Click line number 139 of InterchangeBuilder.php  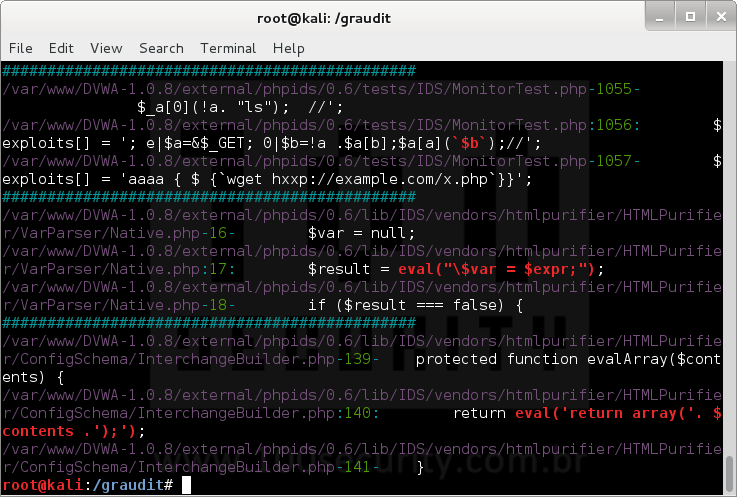tap(357, 359)
